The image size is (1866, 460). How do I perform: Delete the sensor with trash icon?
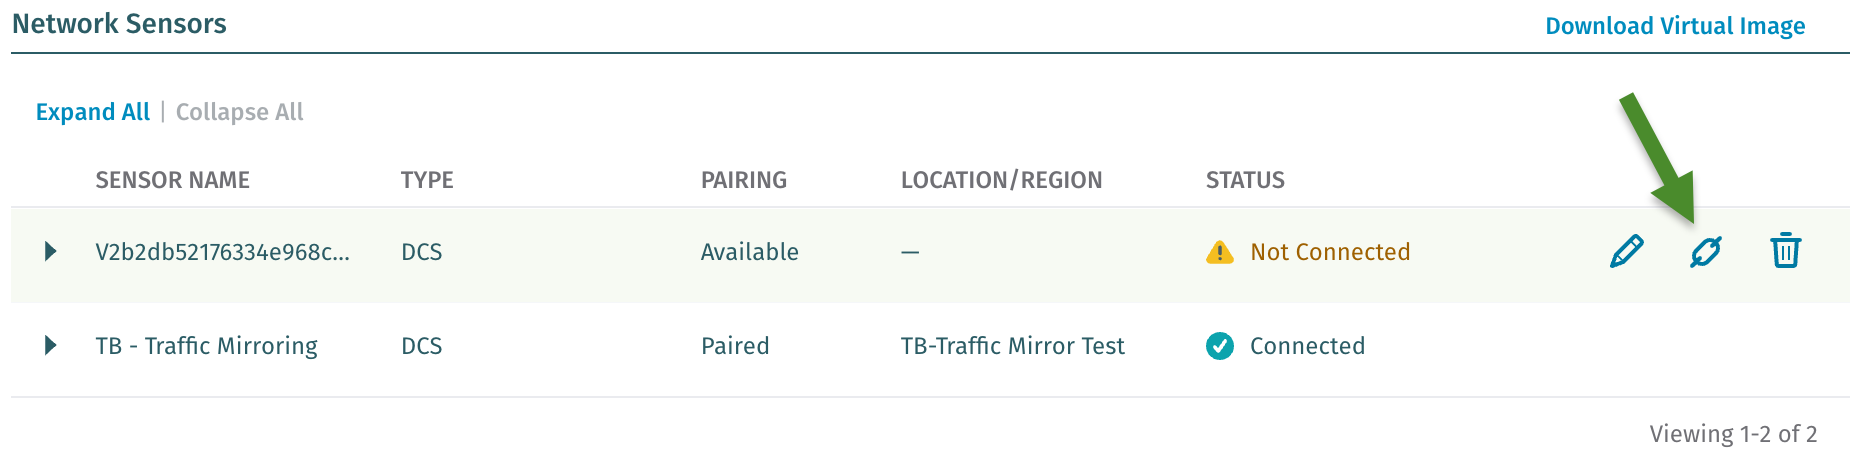[1785, 250]
